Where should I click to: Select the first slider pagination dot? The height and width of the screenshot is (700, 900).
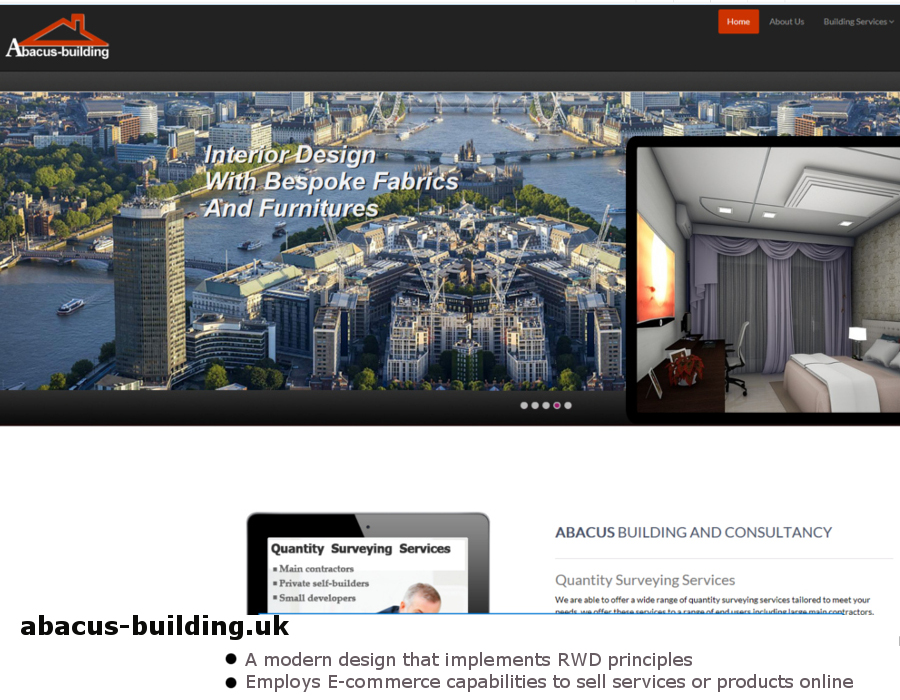pyautogui.click(x=524, y=406)
